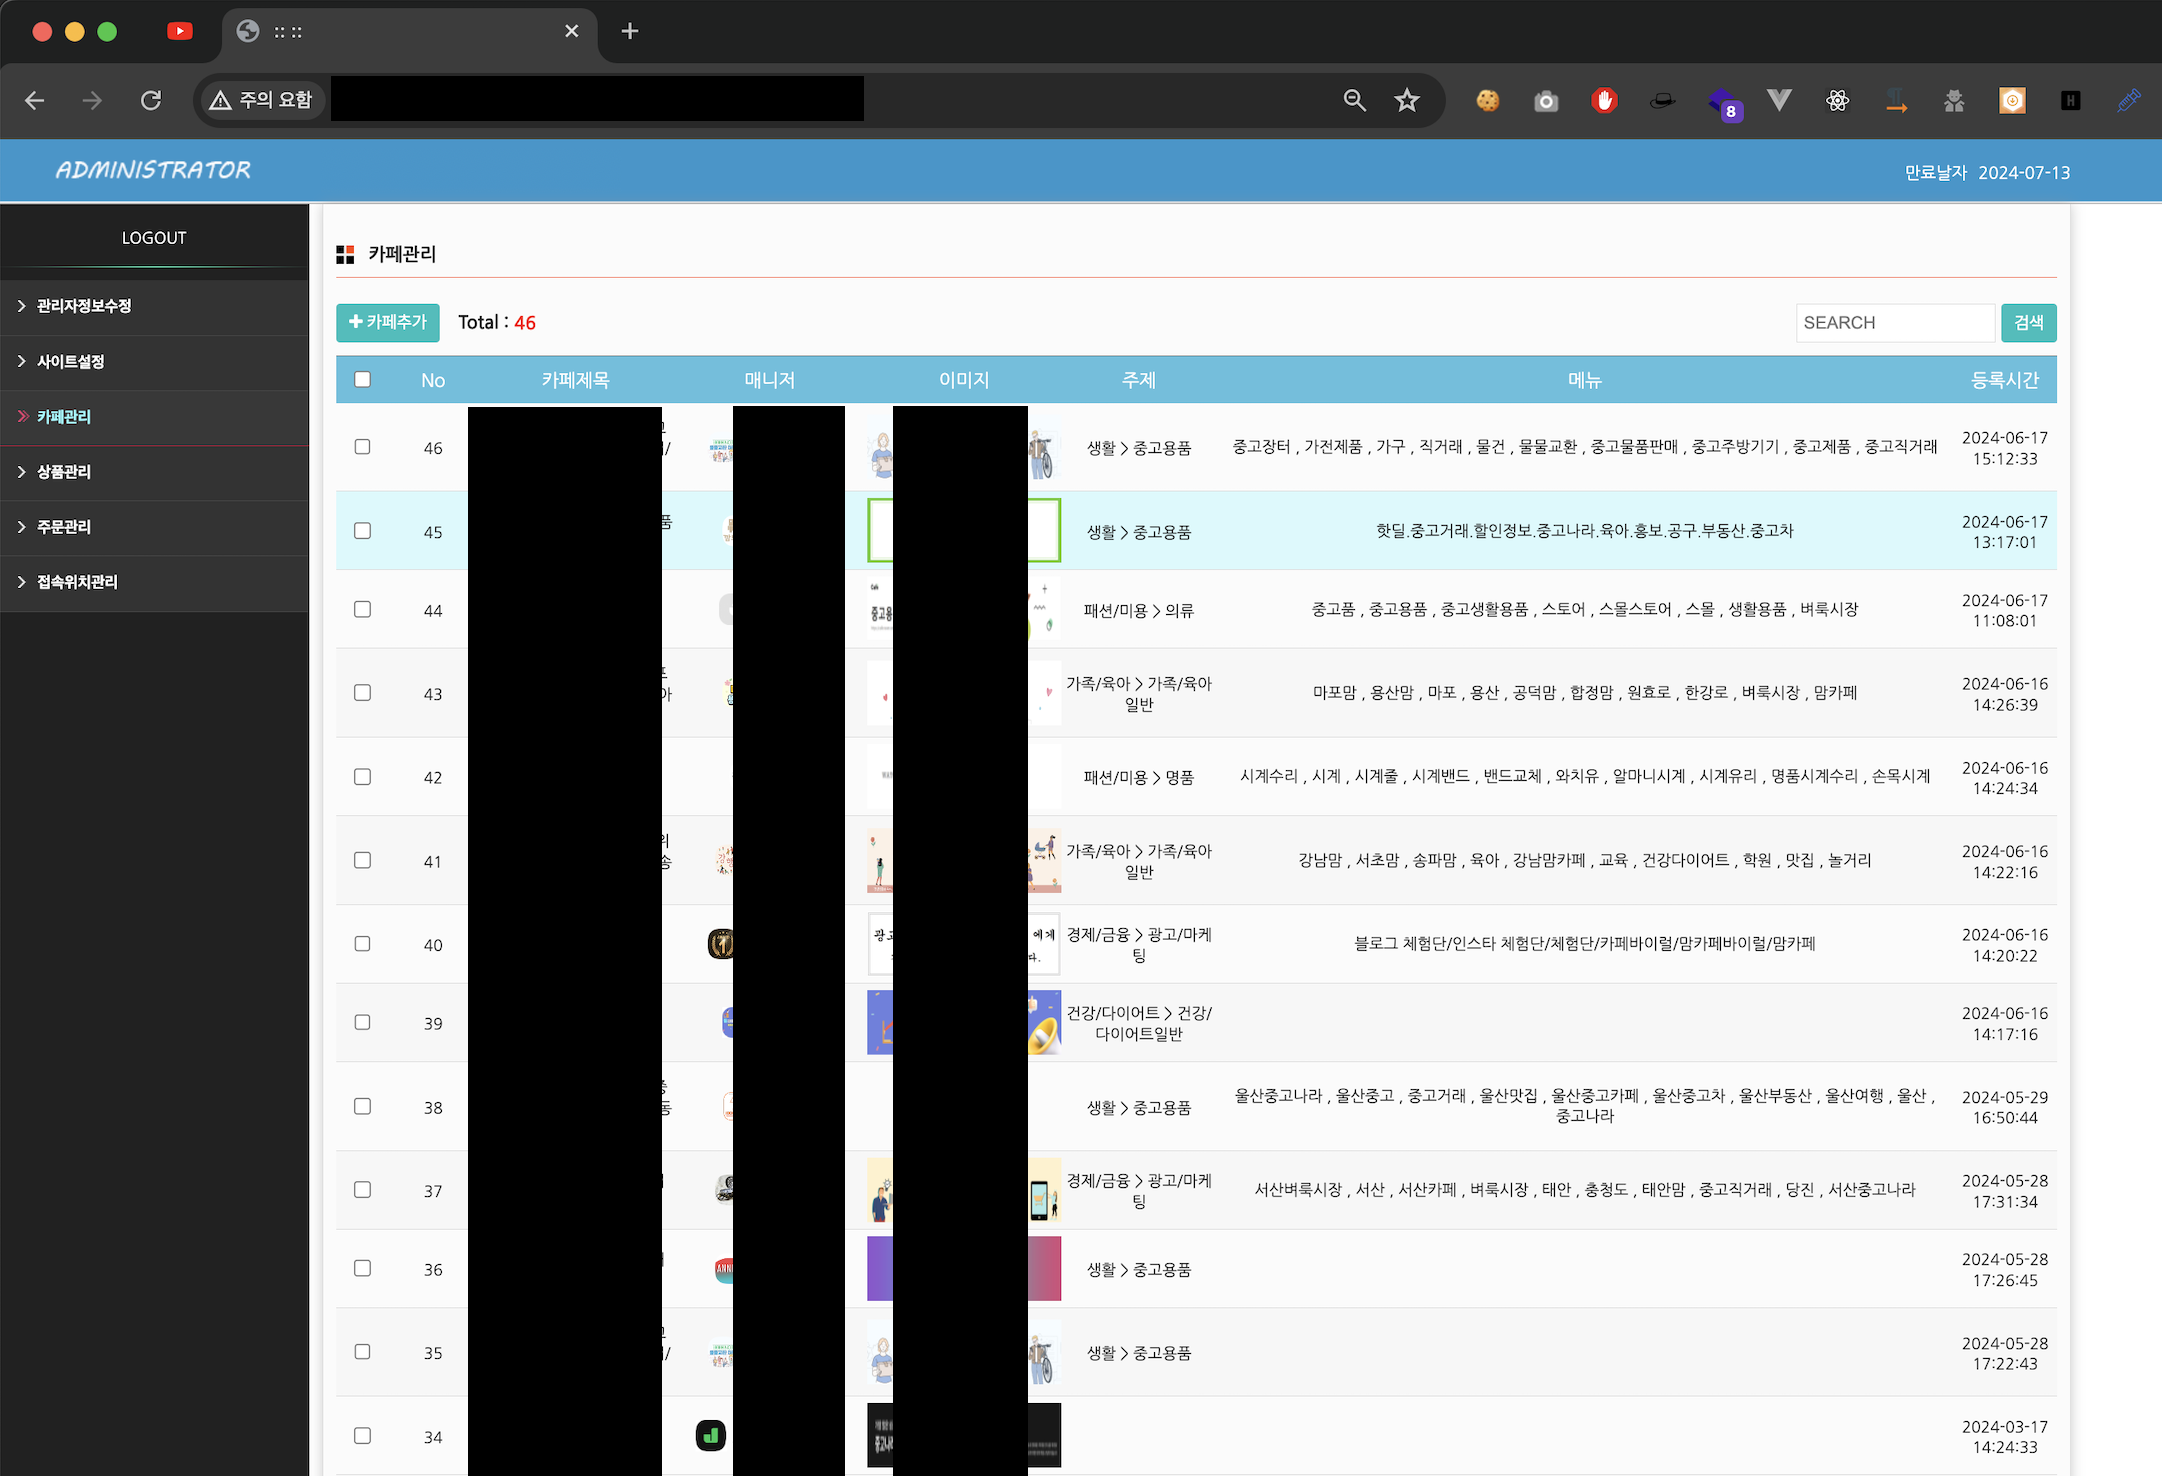Open the red hand blocker extension
The width and height of the screenshot is (2162, 1476).
[x=1604, y=100]
